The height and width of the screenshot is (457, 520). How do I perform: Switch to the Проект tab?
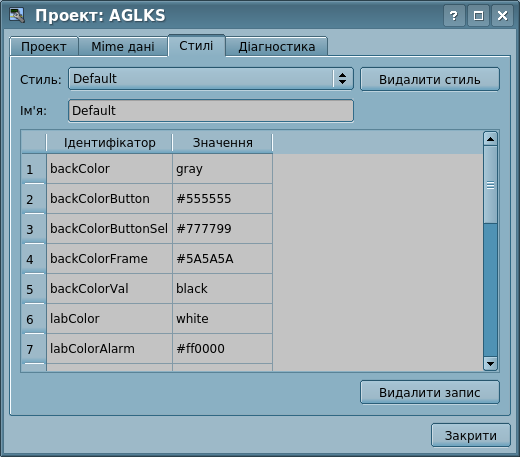pos(44,47)
